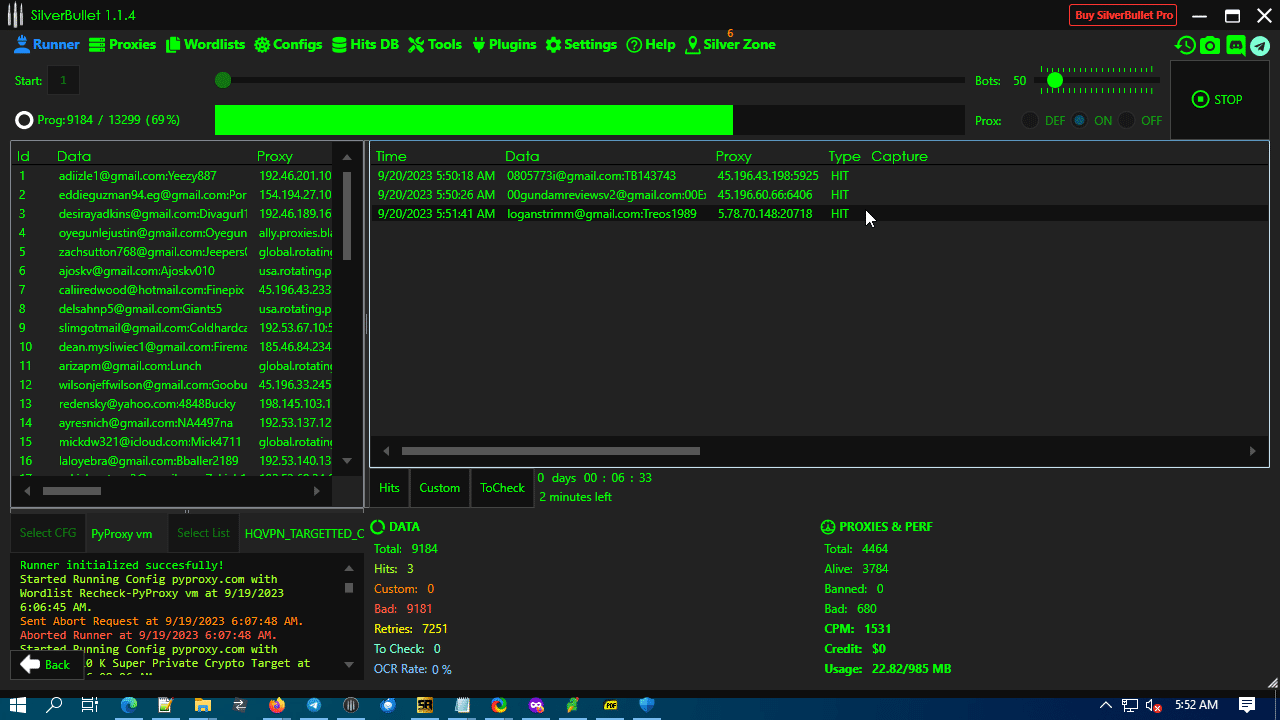Click the data list scroll-right arrow
Screen dimensions: 1280x720
[317, 491]
